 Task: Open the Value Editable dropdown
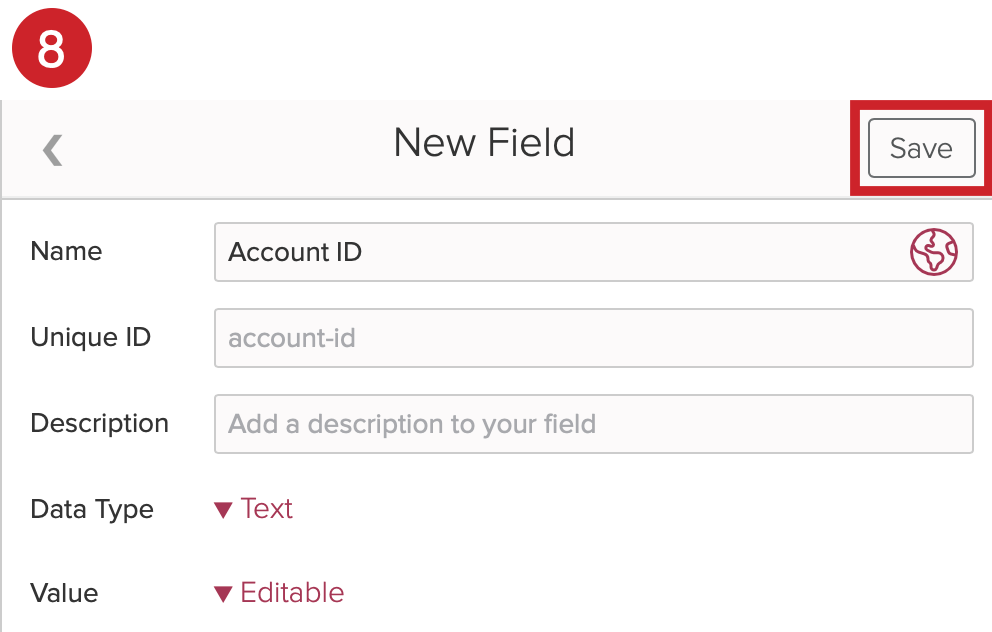[279, 593]
